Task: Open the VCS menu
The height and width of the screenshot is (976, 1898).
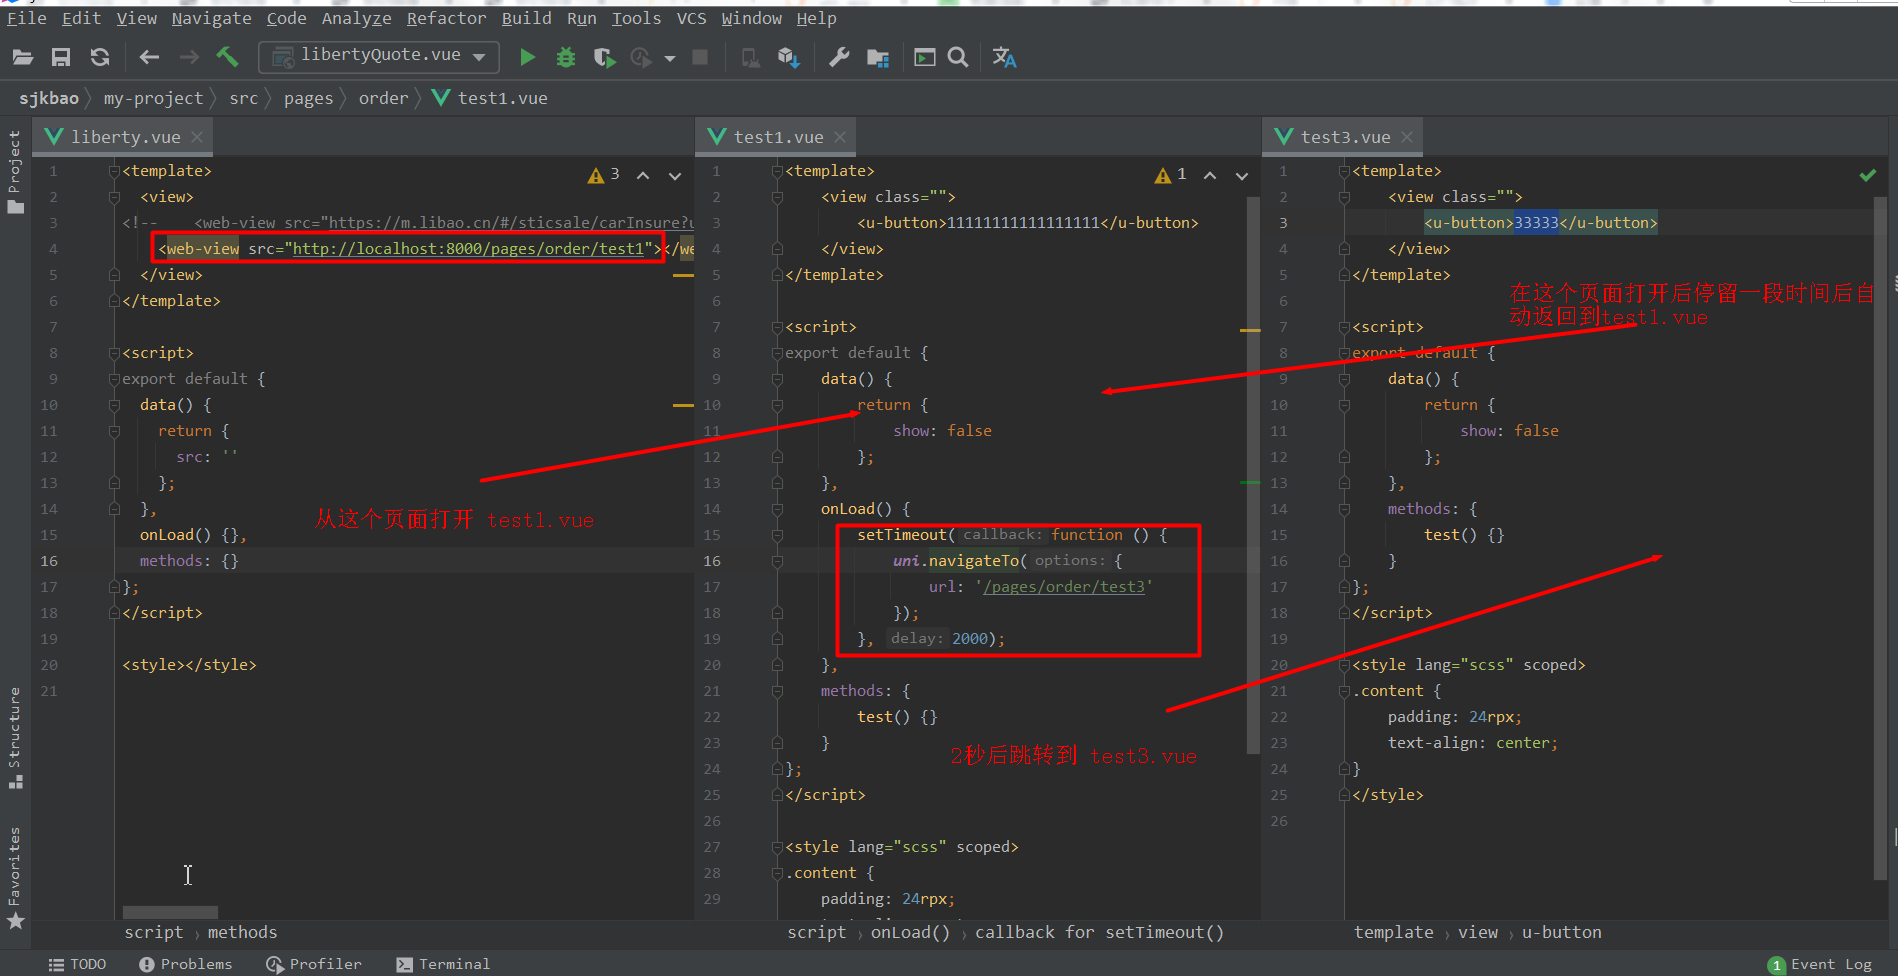Action: coord(691,18)
